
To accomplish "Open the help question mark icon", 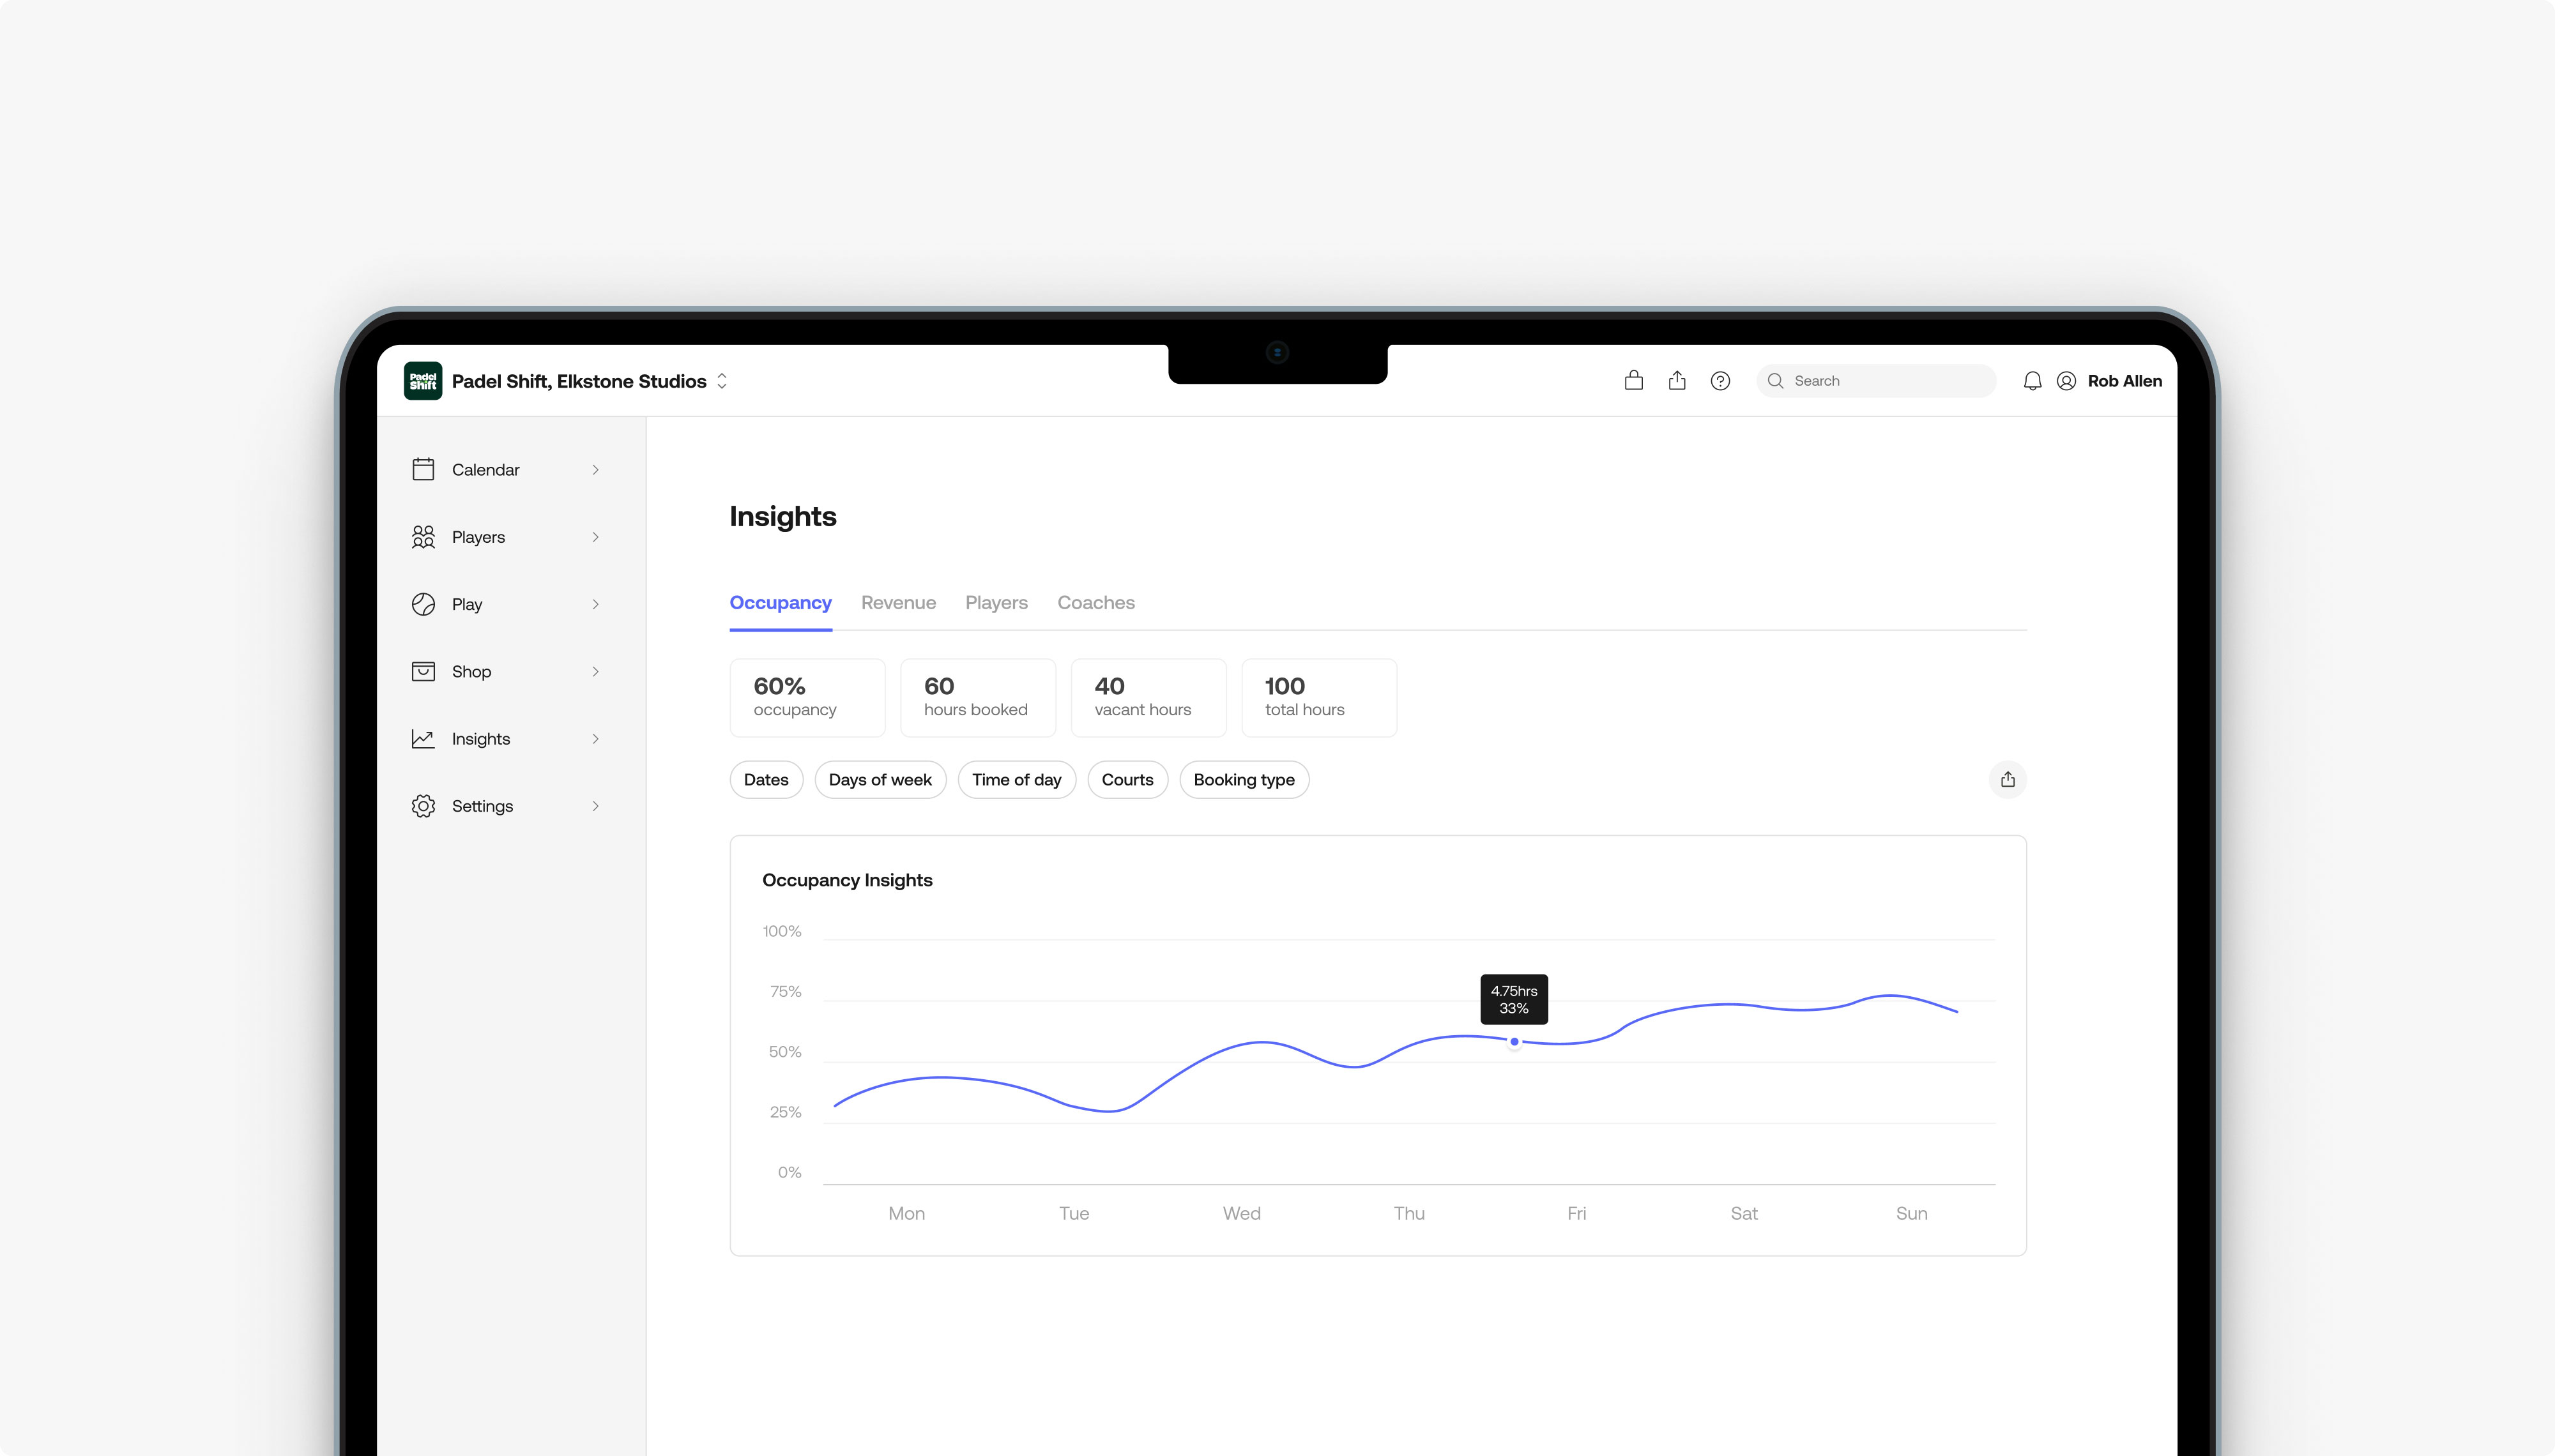I will (1720, 380).
